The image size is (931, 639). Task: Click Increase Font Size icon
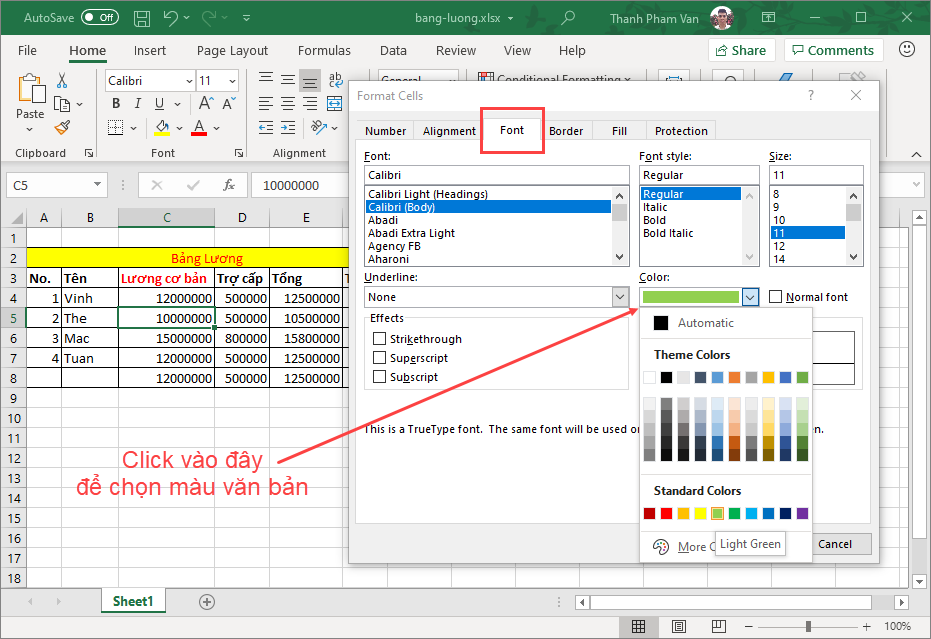(206, 103)
